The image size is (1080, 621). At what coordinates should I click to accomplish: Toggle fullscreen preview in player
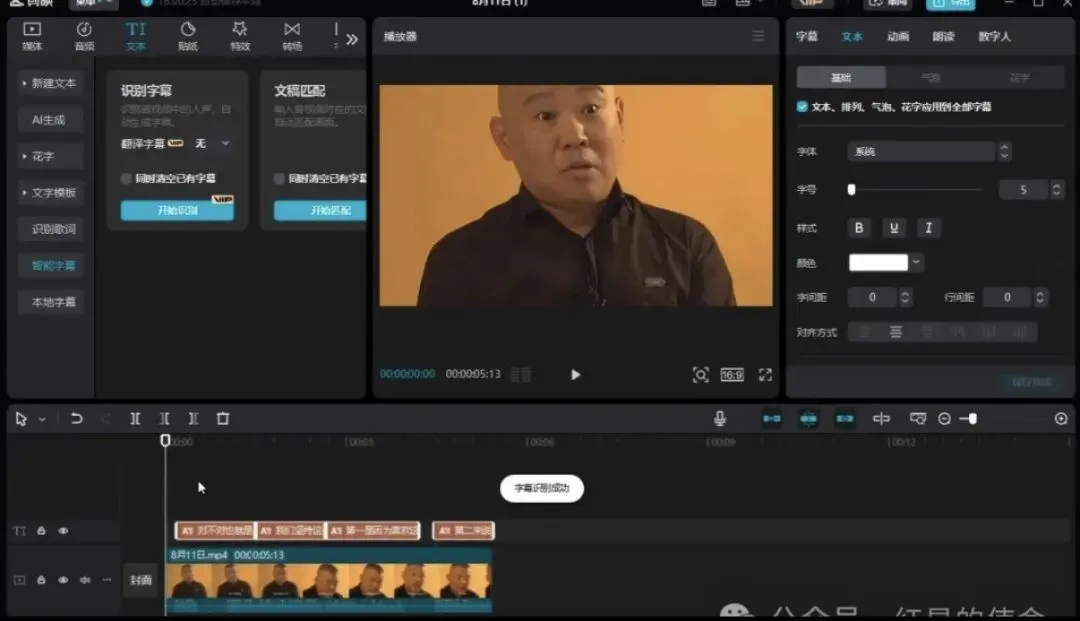[x=765, y=375]
